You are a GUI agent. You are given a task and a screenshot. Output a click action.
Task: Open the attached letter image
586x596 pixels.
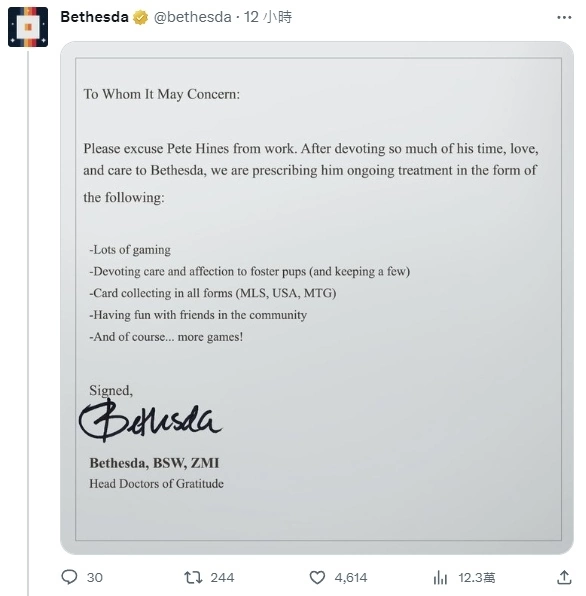317,298
